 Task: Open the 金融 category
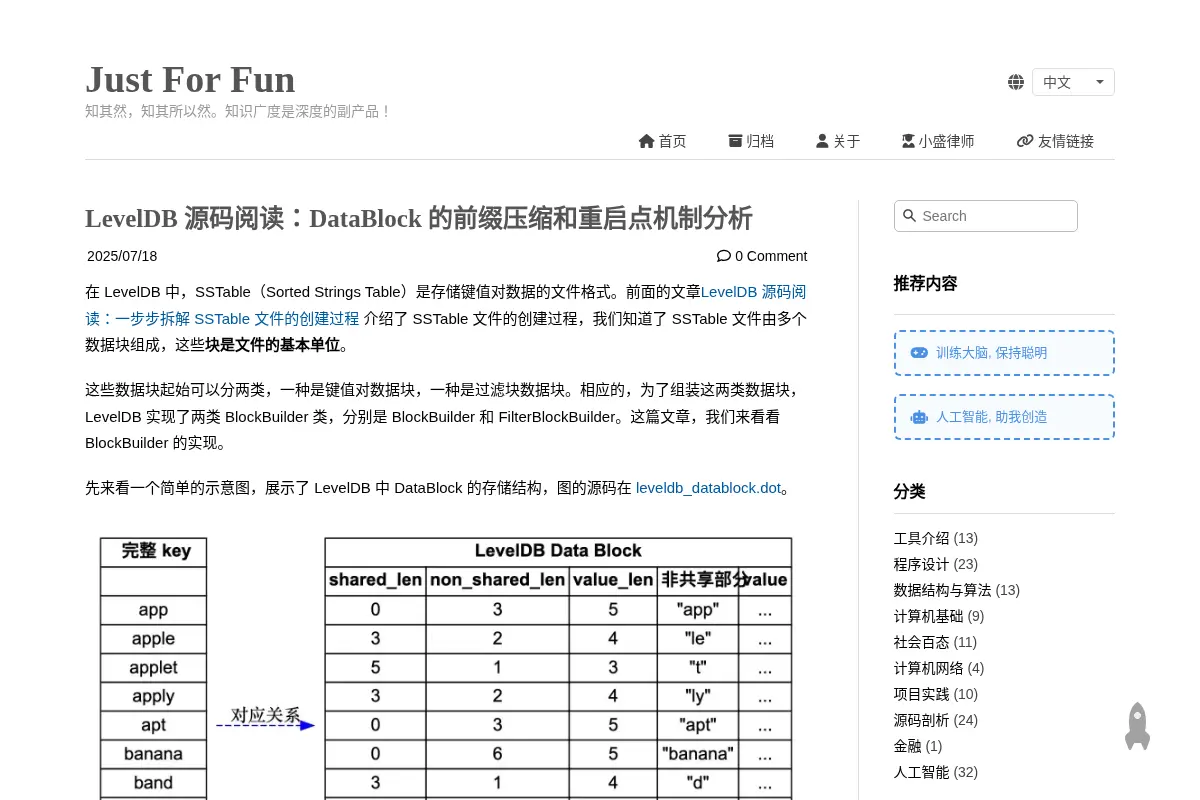coord(907,746)
